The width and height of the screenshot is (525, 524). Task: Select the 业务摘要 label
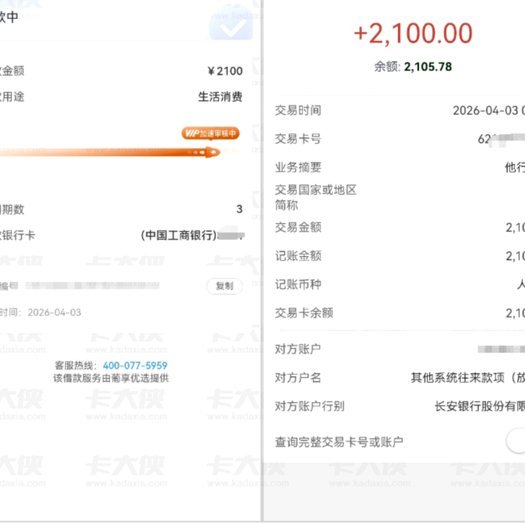click(x=298, y=167)
